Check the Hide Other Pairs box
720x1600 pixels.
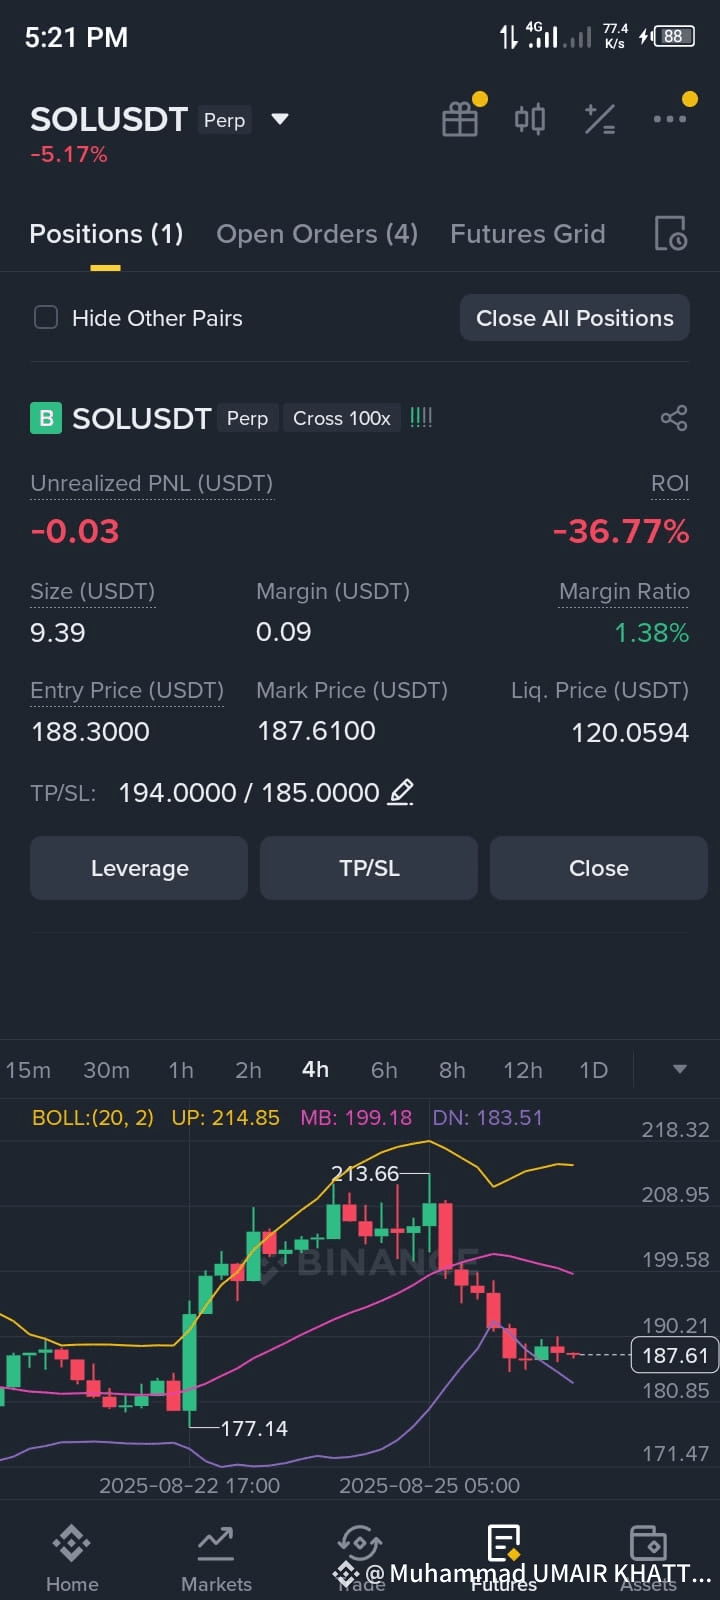click(46, 318)
